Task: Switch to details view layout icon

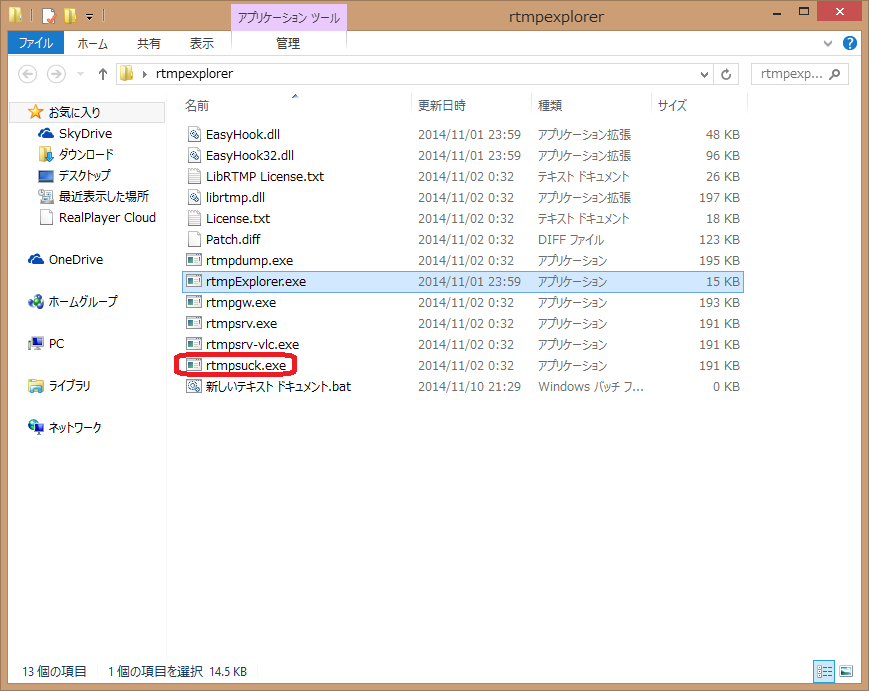Action: pos(825,671)
